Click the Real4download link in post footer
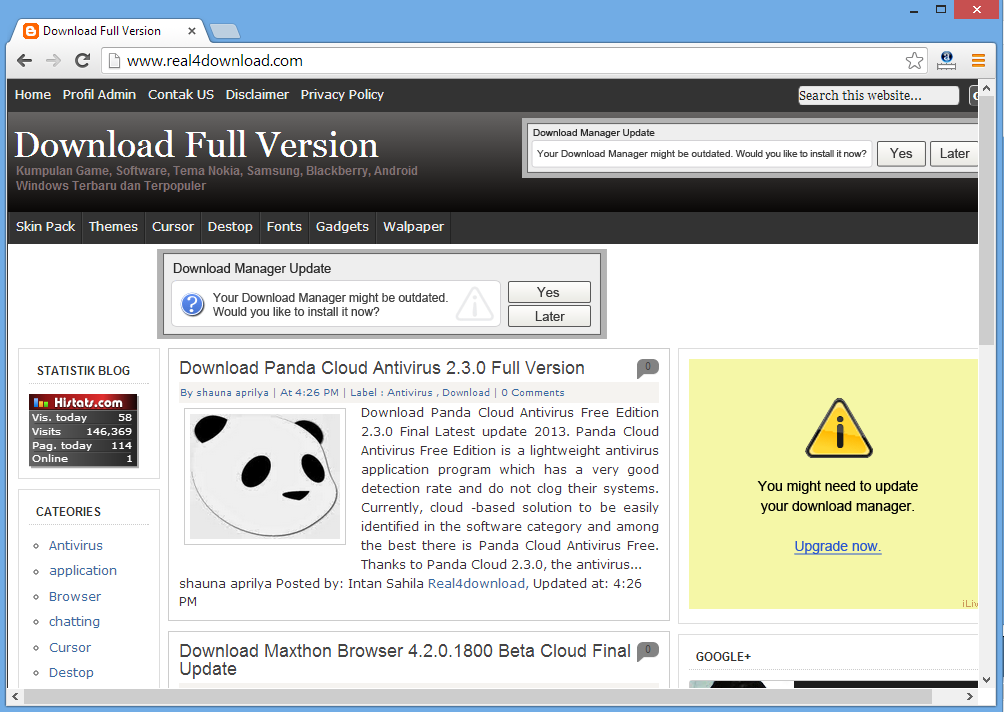 [476, 583]
